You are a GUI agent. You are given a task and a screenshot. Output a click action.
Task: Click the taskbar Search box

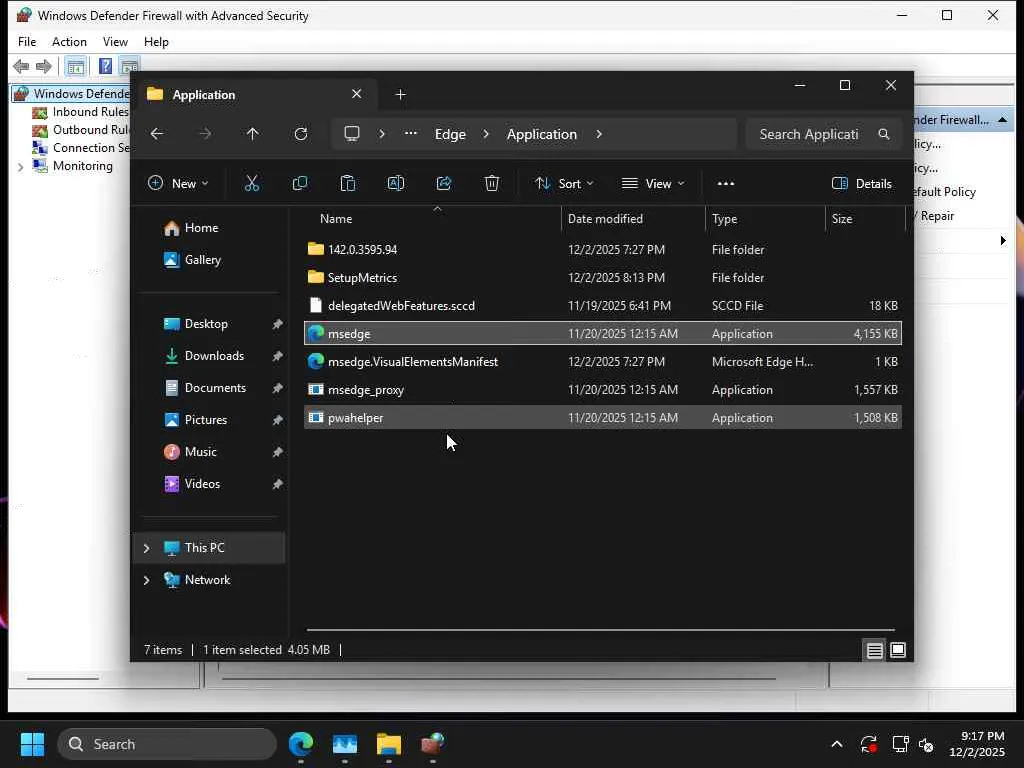coord(167,744)
